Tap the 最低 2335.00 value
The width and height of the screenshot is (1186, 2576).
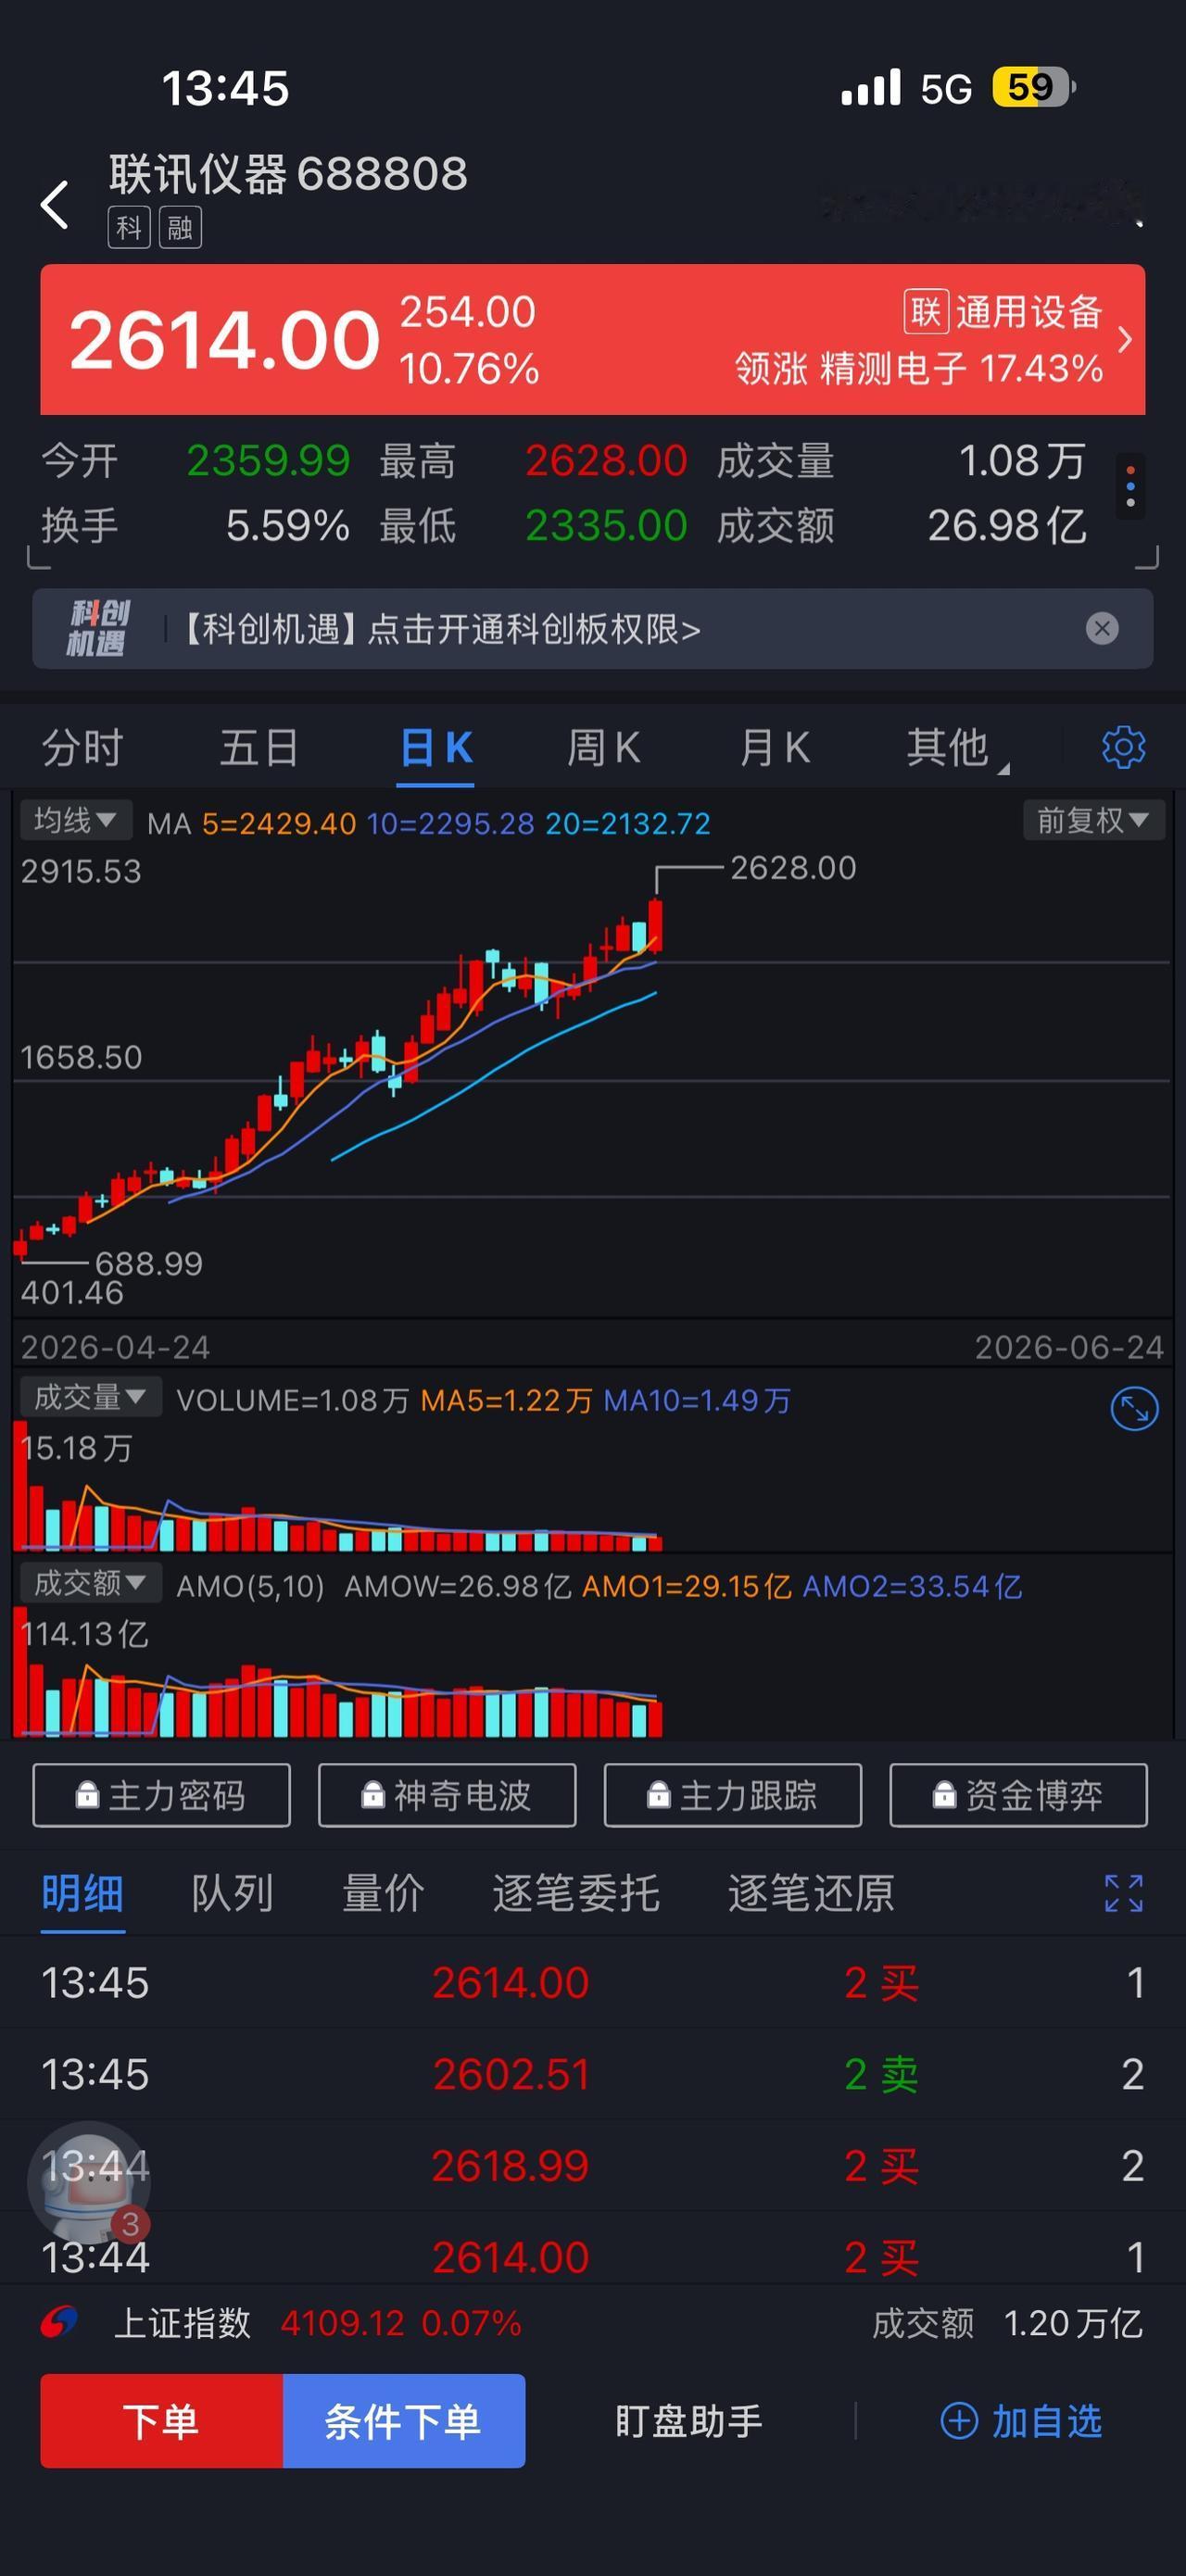click(606, 525)
